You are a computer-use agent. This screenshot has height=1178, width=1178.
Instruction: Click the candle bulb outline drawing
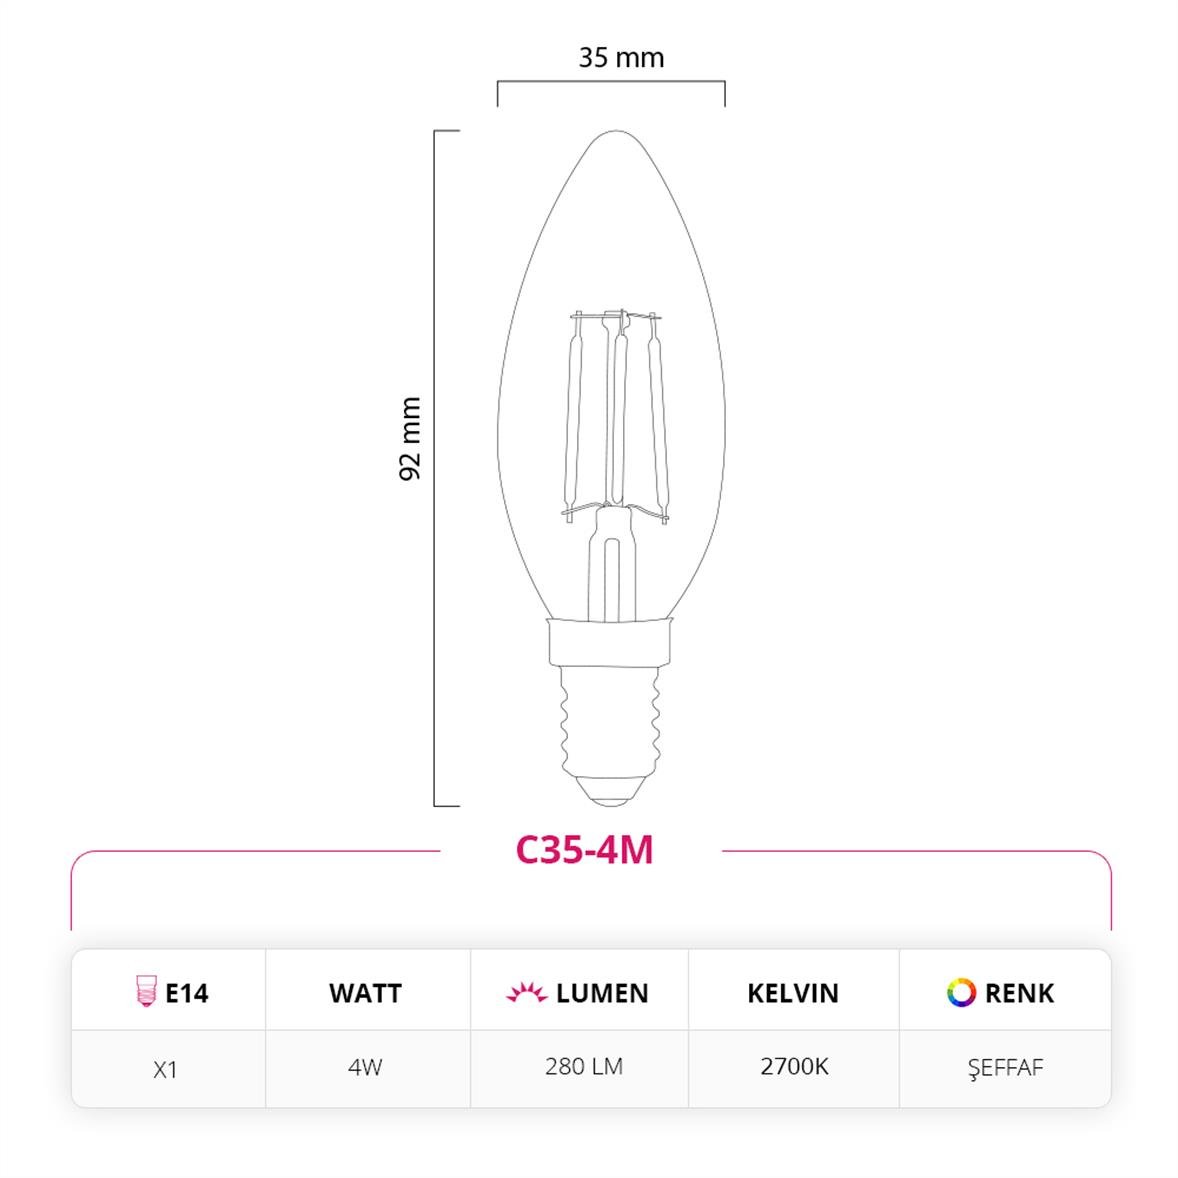click(611, 468)
